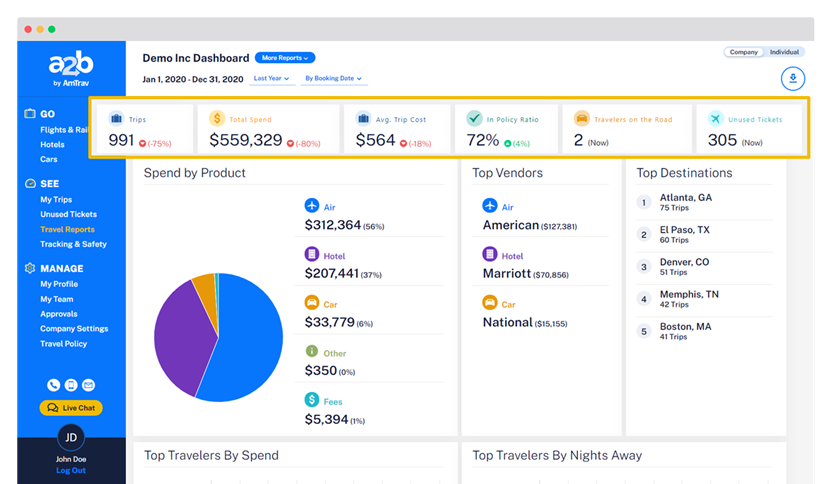
Task: Click the phone contact icon in sidebar
Action: (54, 385)
